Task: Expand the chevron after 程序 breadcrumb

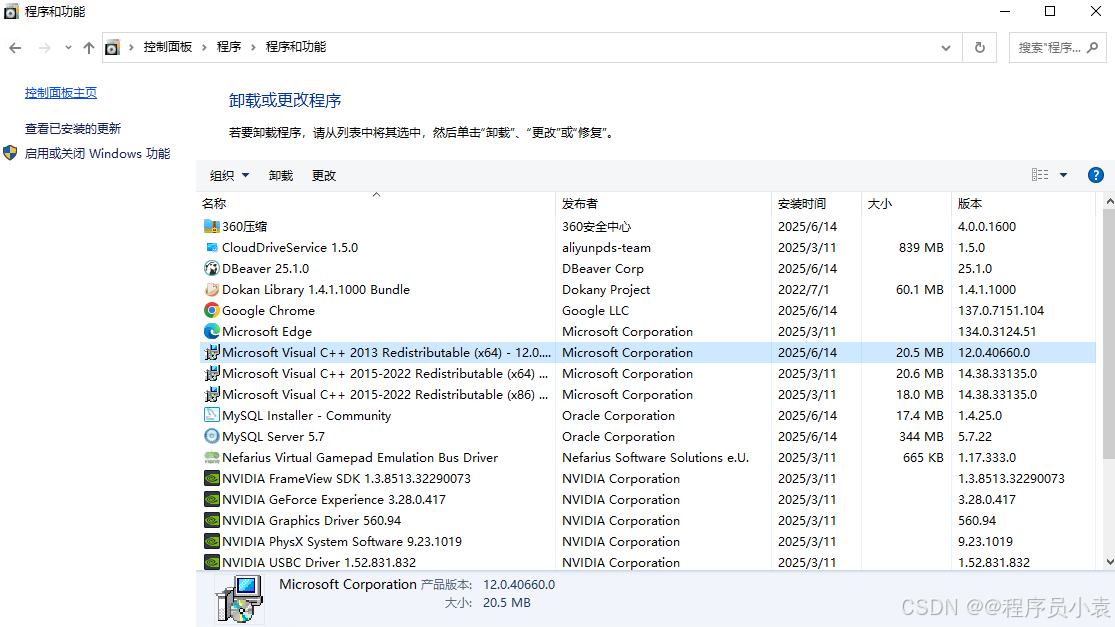Action: (253, 48)
